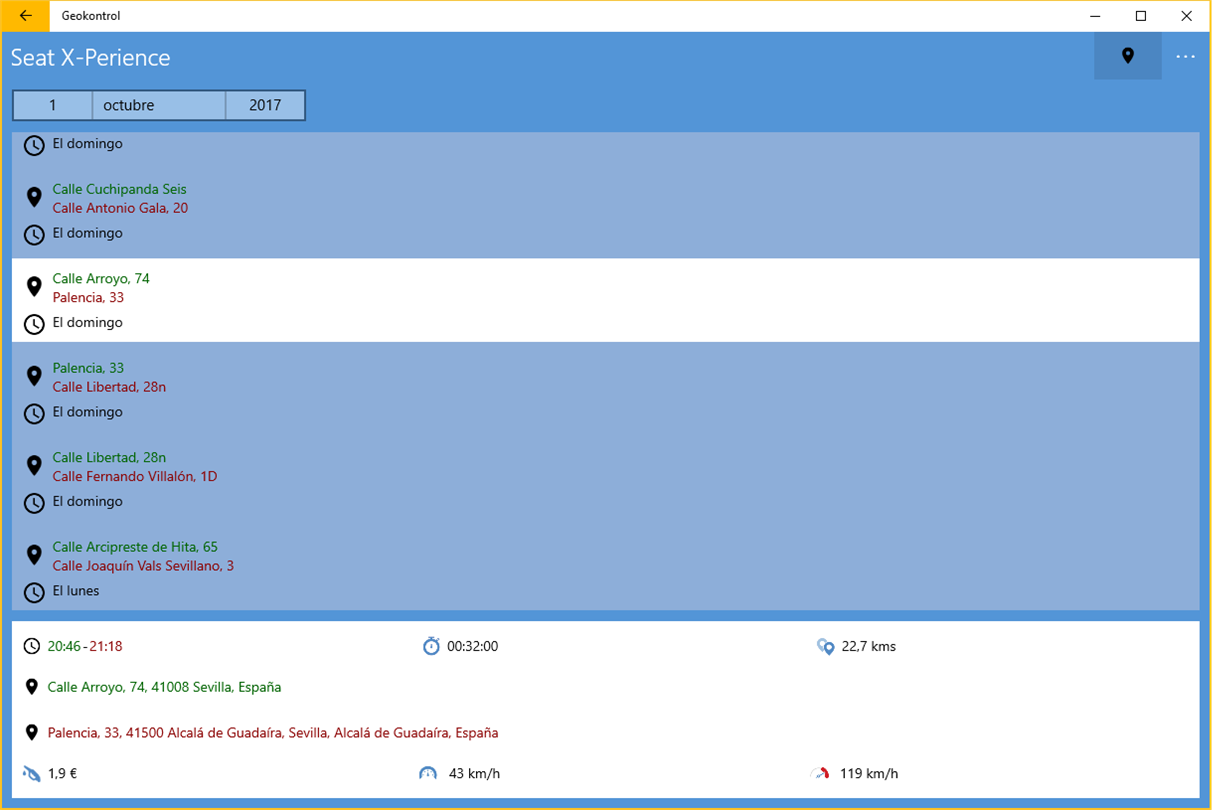
Task: Select trip starting at green Palencia, 33
Action: (x=88, y=368)
